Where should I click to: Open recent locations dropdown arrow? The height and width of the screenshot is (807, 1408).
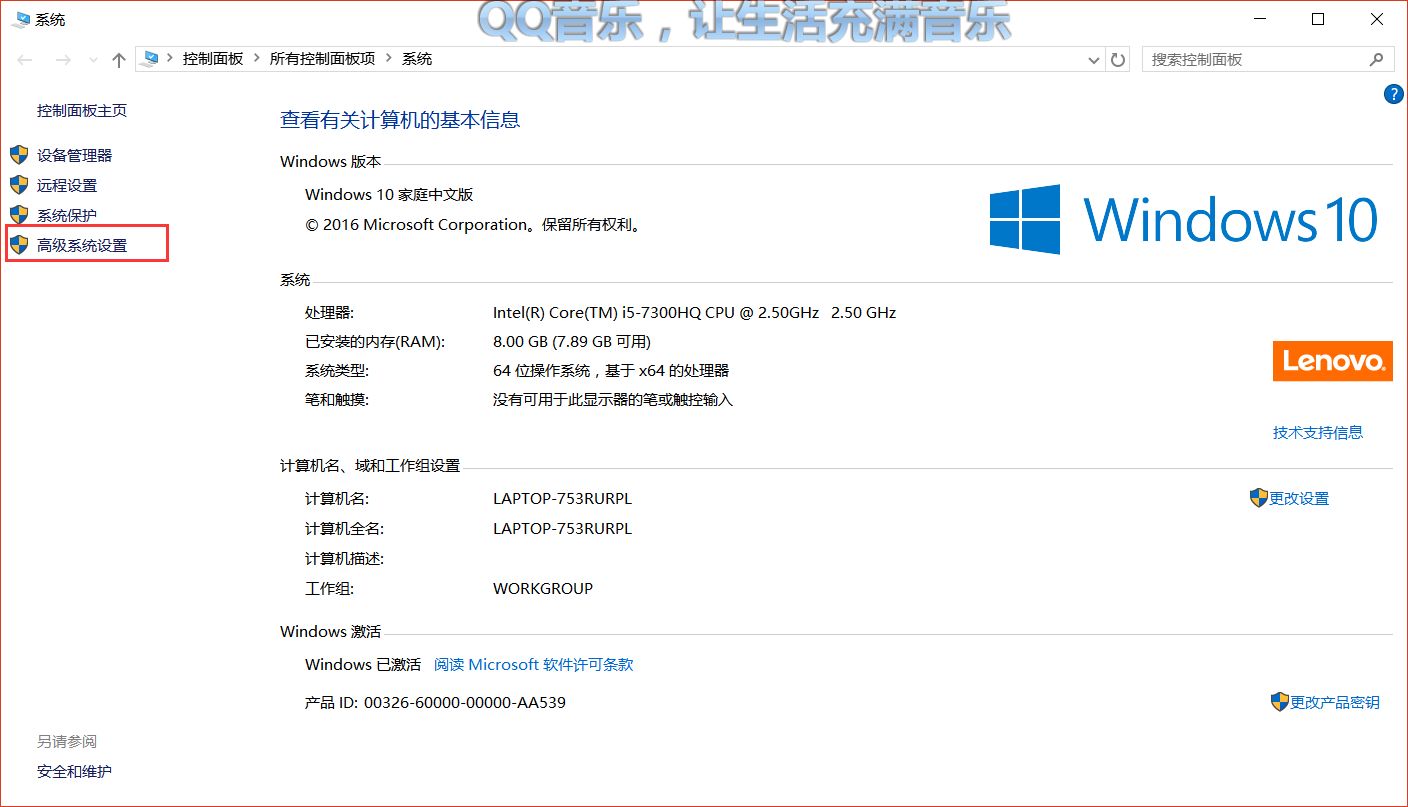[93, 60]
